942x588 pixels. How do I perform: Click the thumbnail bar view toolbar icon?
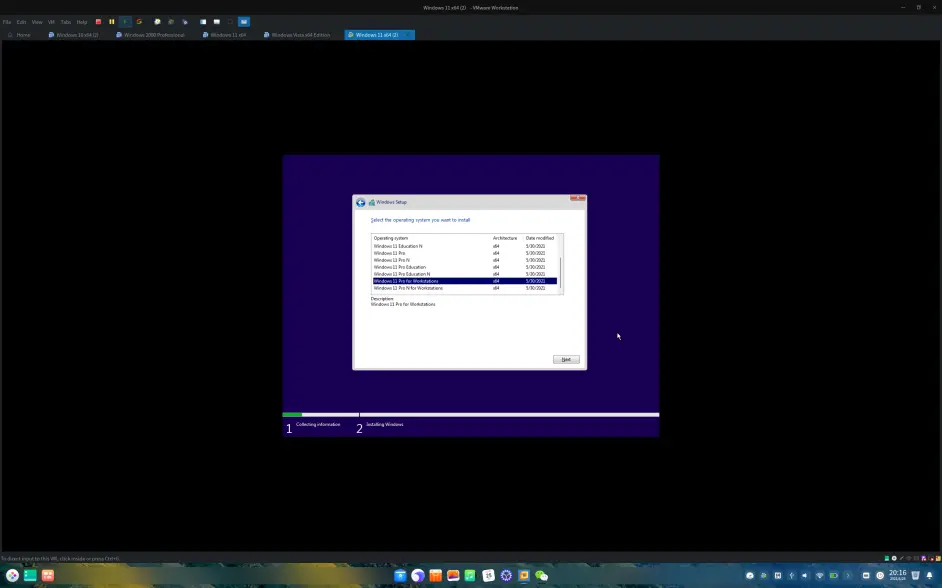click(217, 22)
